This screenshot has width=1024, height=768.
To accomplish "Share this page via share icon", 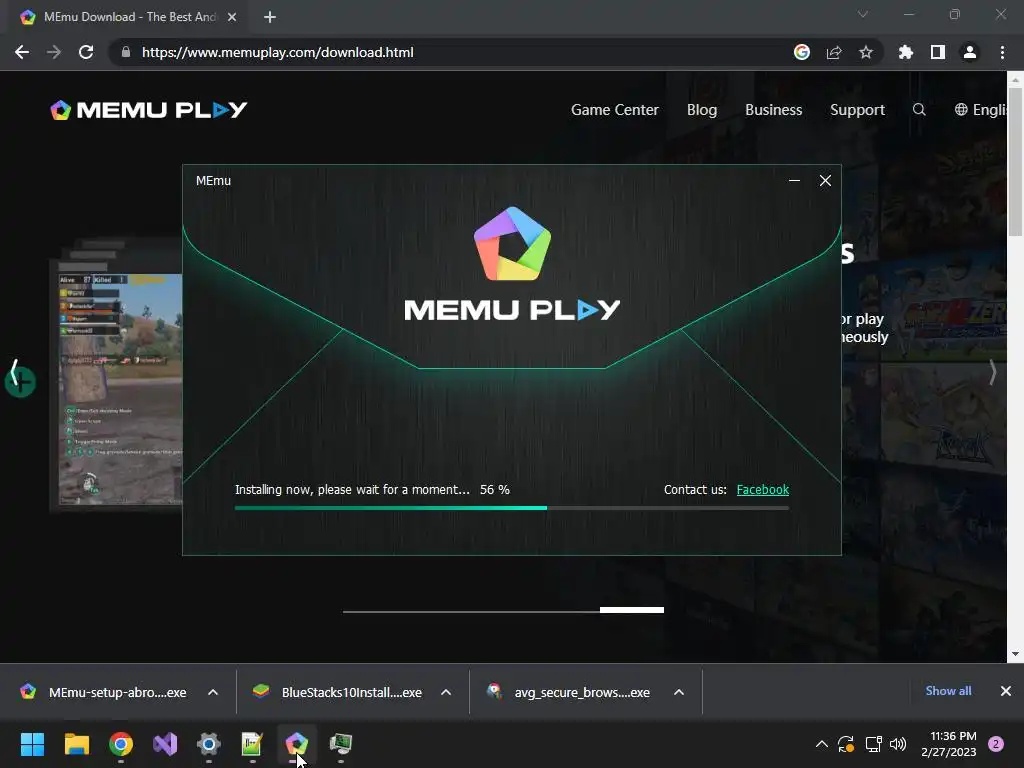I will pos(834,52).
